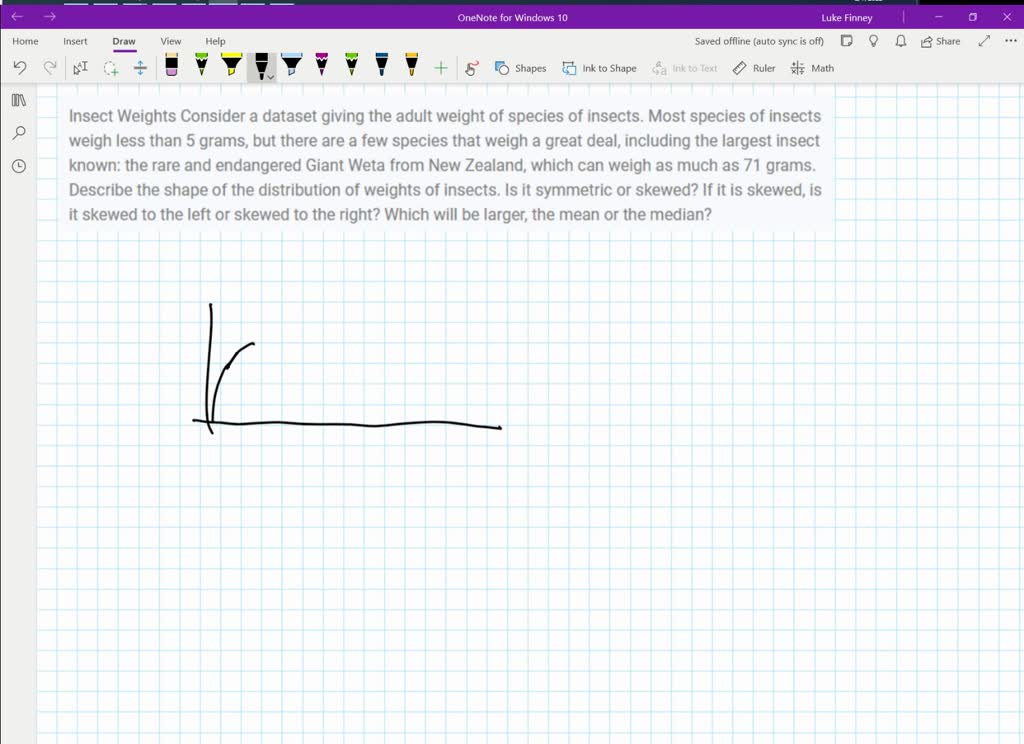The image size is (1024, 744).
Task: Activate the text selection tool
Action: coord(80,67)
